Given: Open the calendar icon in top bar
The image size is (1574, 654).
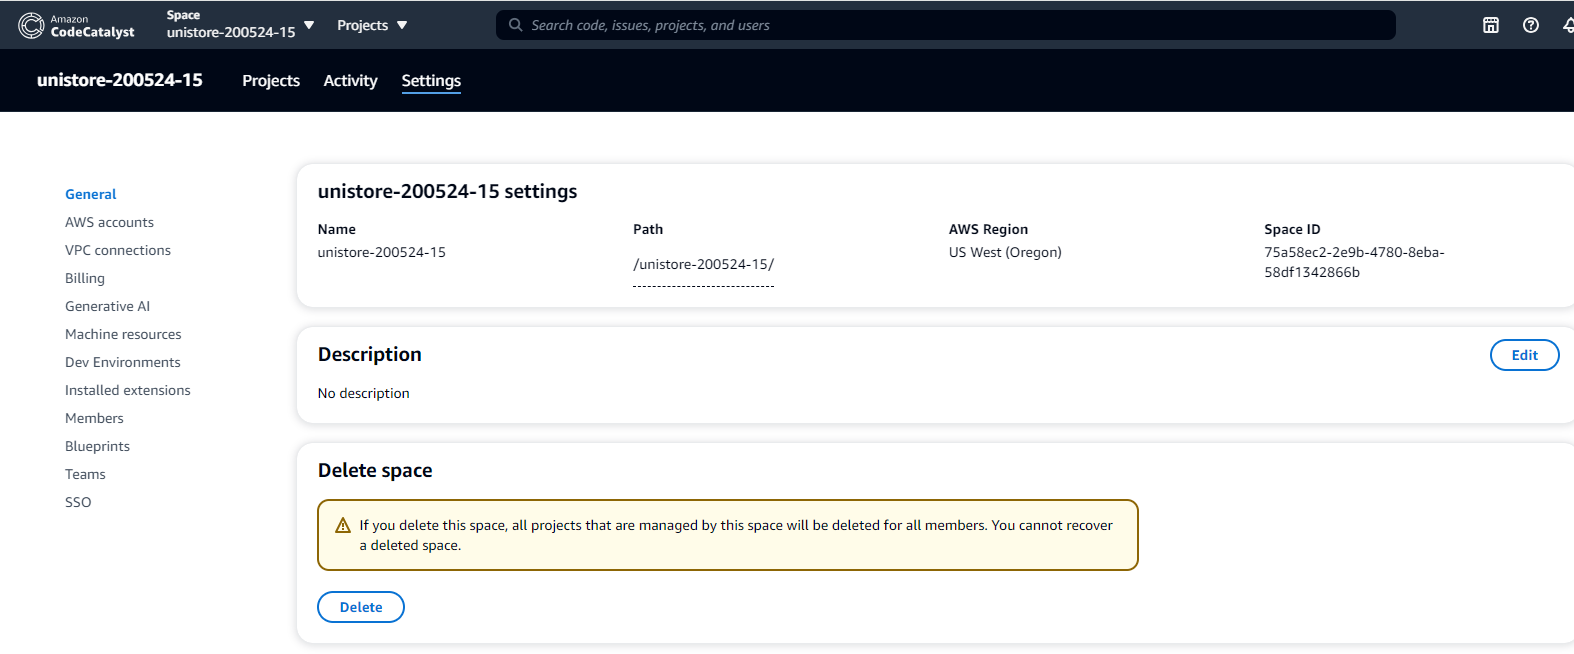Looking at the screenshot, I should [x=1490, y=25].
